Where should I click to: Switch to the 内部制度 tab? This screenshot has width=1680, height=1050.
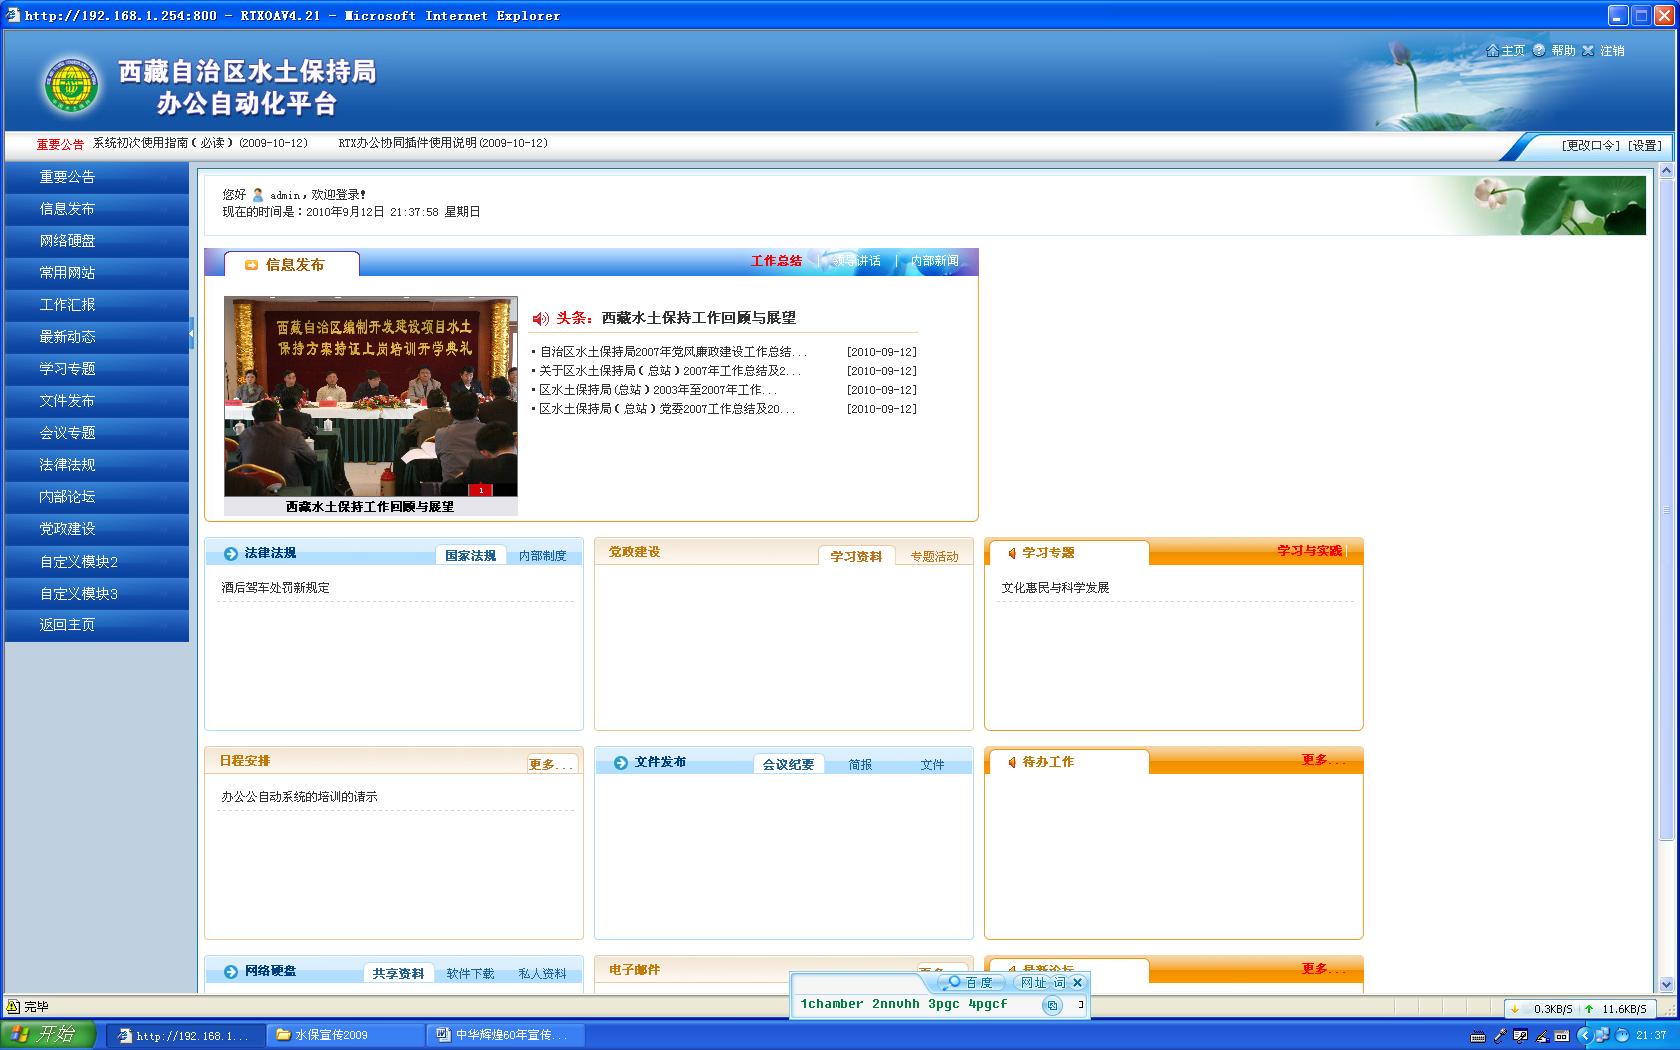pyautogui.click(x=542, y=556)
